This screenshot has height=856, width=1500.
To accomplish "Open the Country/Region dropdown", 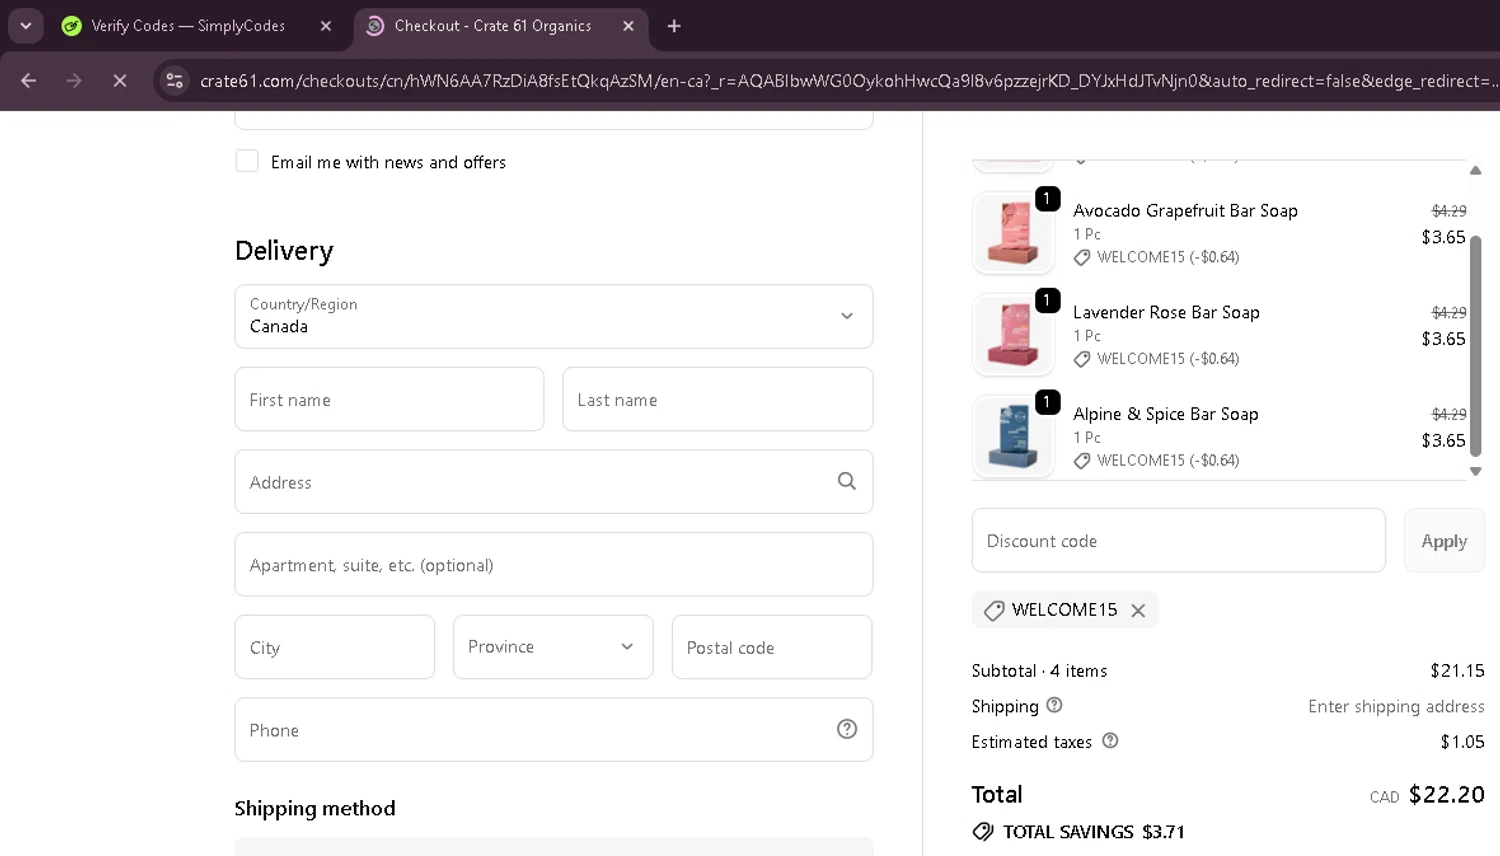I will [x=554, y=316].
